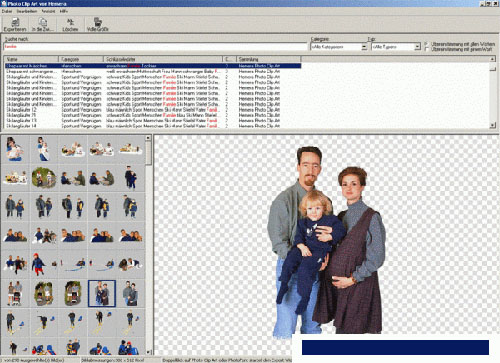Select the highlighted pregnant family thumbnail
Viewport: 500px width, 363px height.
pos(102,293)
